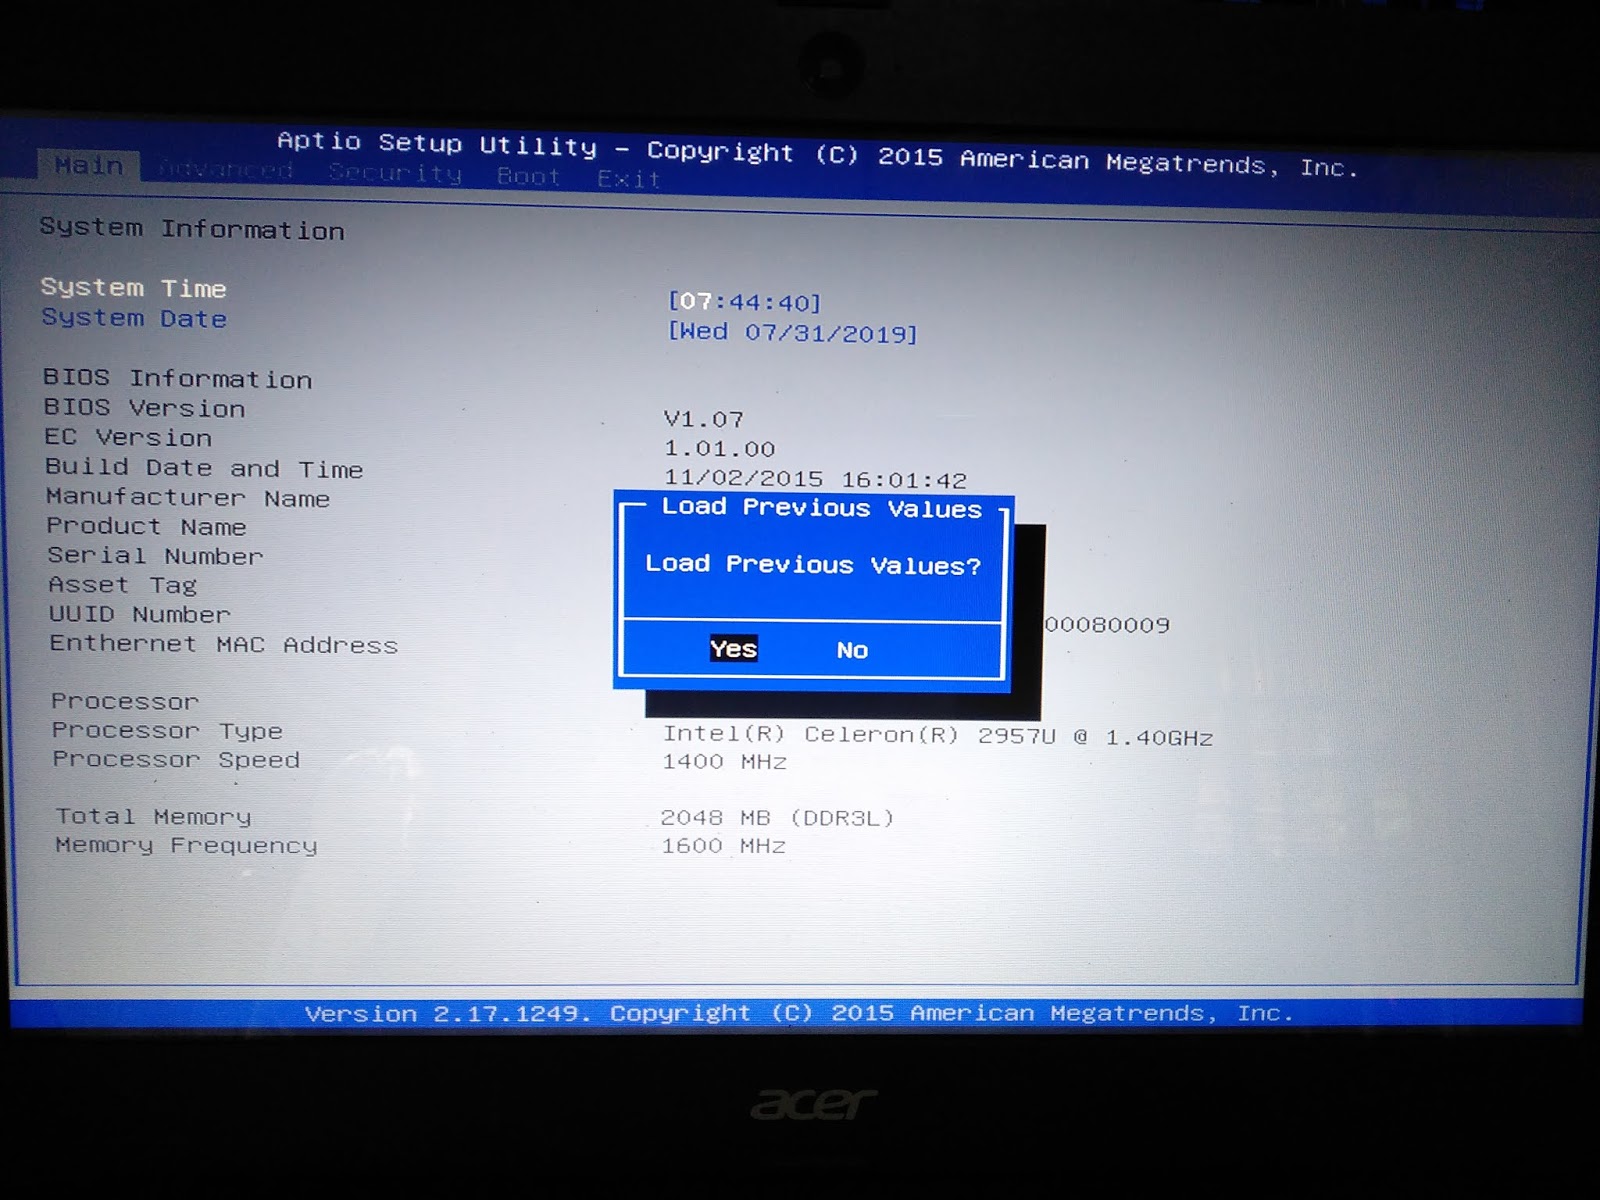Click the BIOS Information heading
The height and width of the screenshot is (1200, 1600).
tap(177, 379)
